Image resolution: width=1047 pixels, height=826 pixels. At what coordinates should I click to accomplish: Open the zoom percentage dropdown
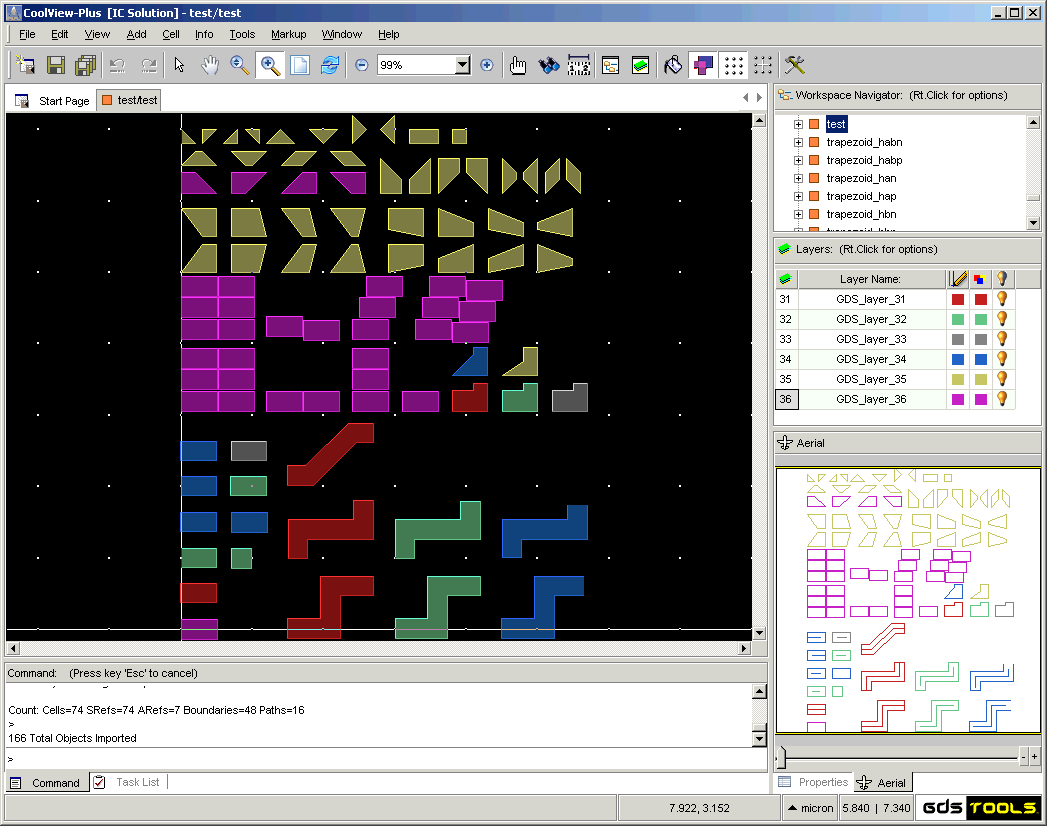coord(463,65)
